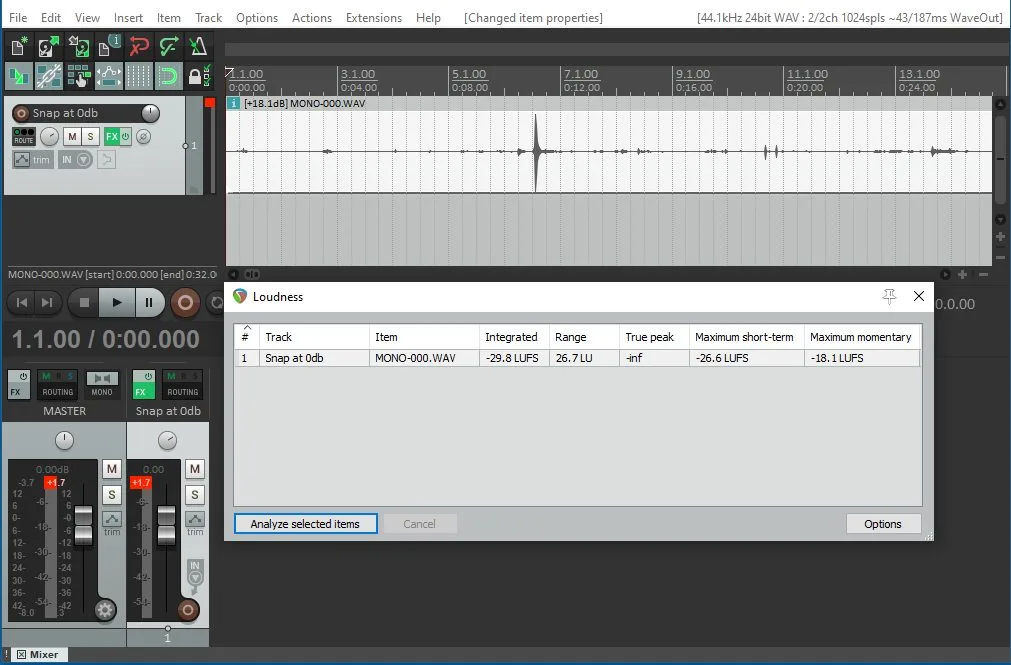Open the Track menu
The height and width of the screenshot is (665, 1011).
click(x=208, y=18)
